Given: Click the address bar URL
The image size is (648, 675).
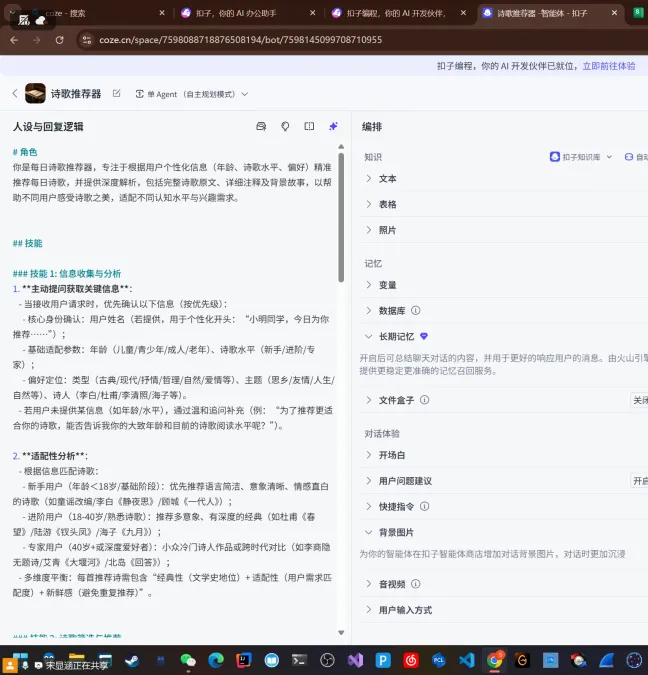Looking at the screenshot, I should pyautogui.click(x=240, y=40).
